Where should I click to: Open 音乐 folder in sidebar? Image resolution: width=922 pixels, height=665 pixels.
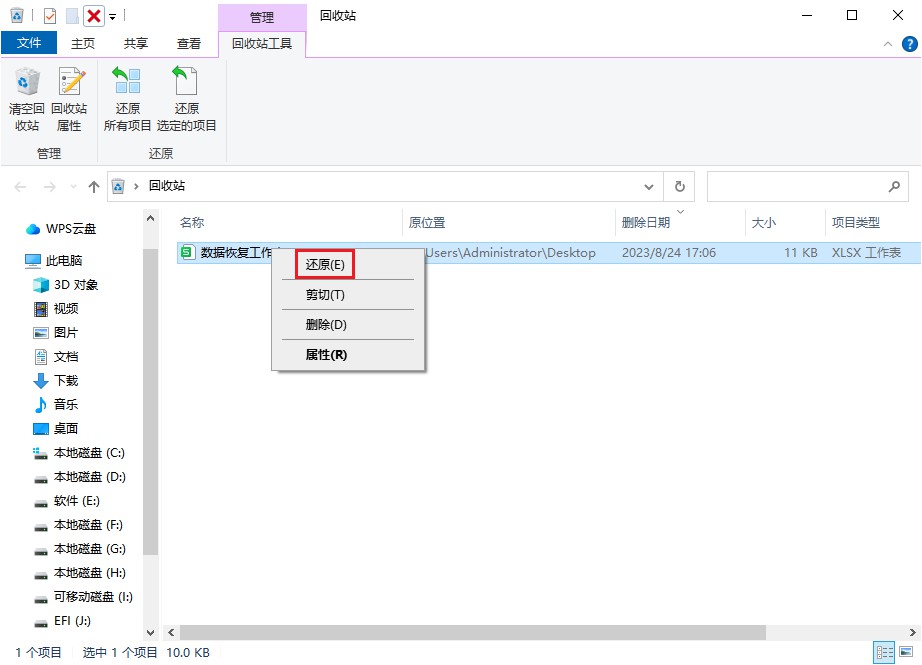tap(56, 405)
